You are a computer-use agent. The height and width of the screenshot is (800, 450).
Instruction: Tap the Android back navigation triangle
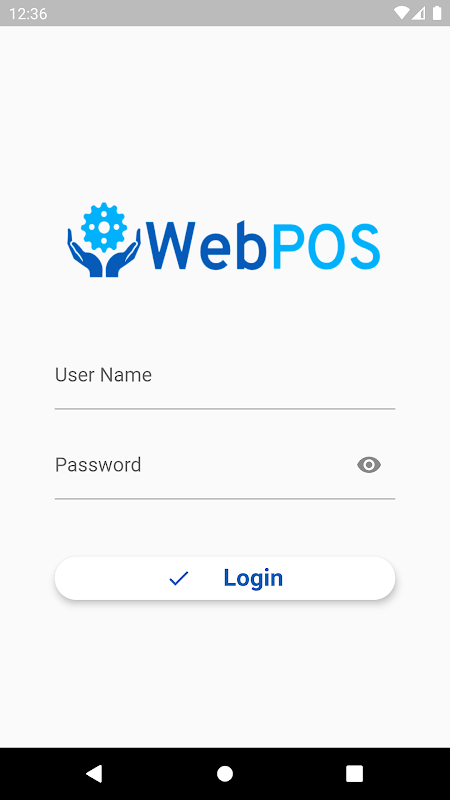coord(94,773)
